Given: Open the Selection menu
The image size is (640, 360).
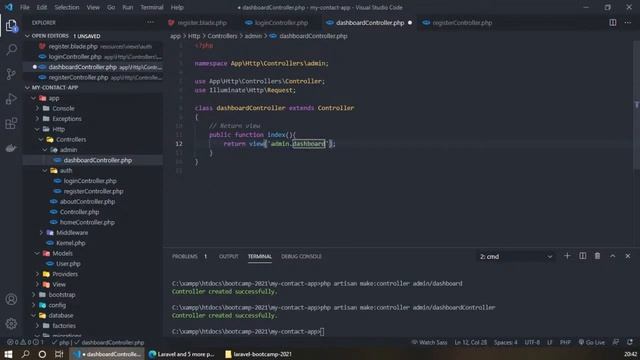Looking at the screenshot, I should 67,7.
